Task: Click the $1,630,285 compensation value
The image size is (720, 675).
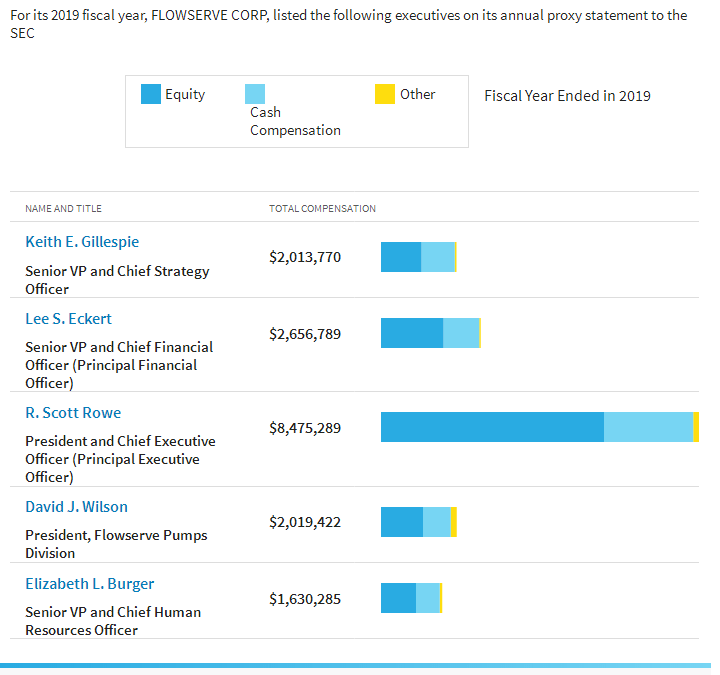Action: 305,599
